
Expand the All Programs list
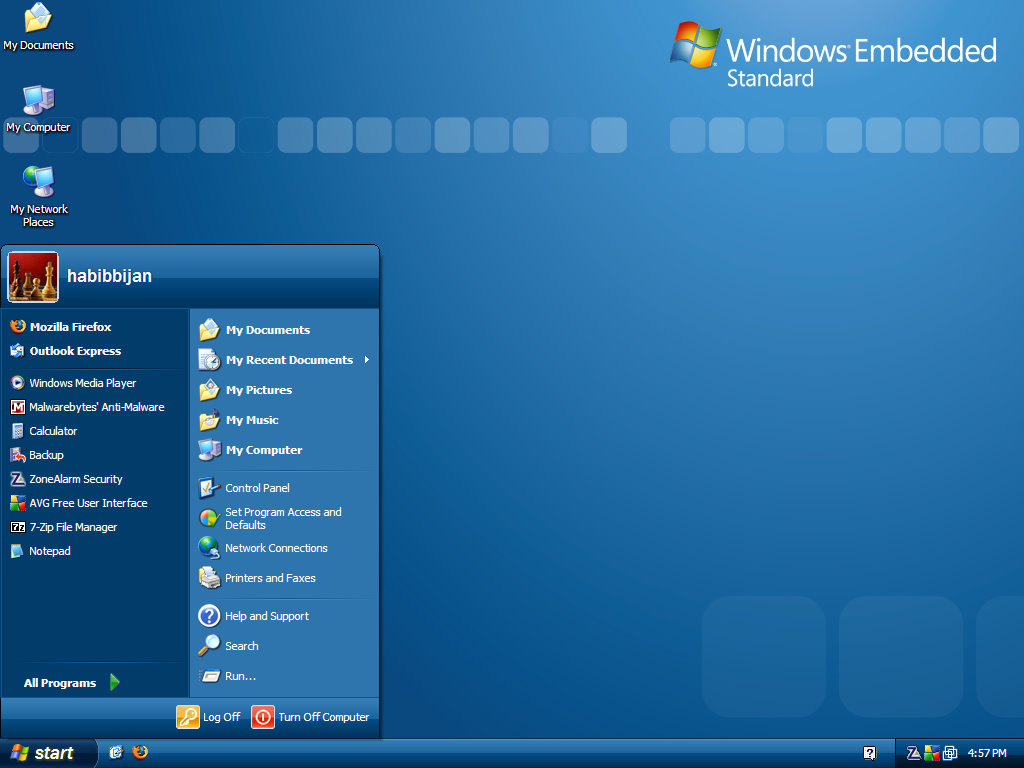pos(72,682)
